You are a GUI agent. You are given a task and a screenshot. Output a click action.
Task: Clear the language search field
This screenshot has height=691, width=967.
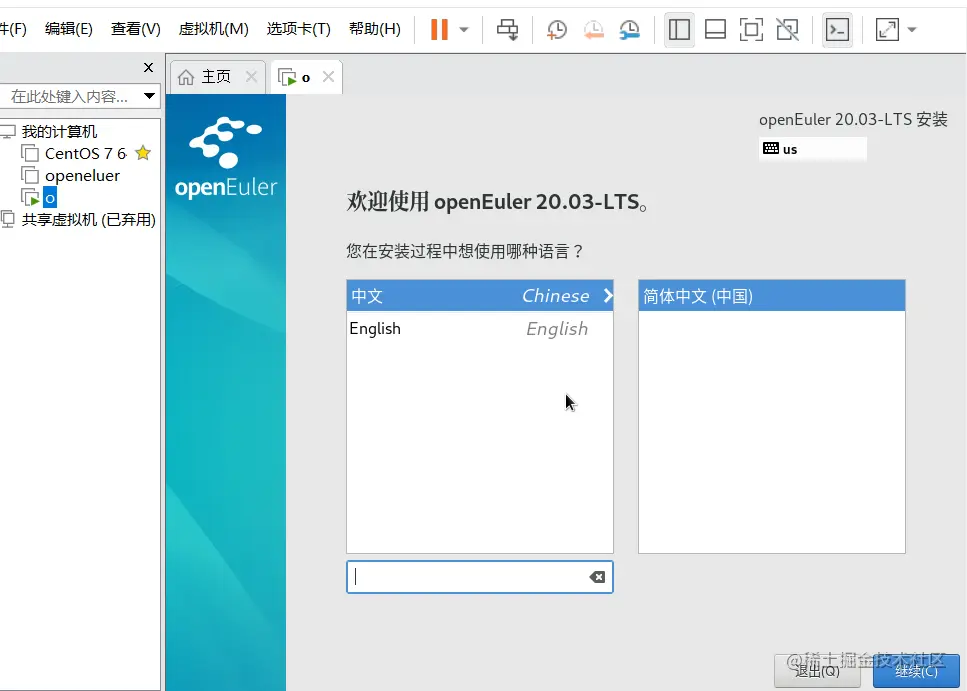click(596, 577)
